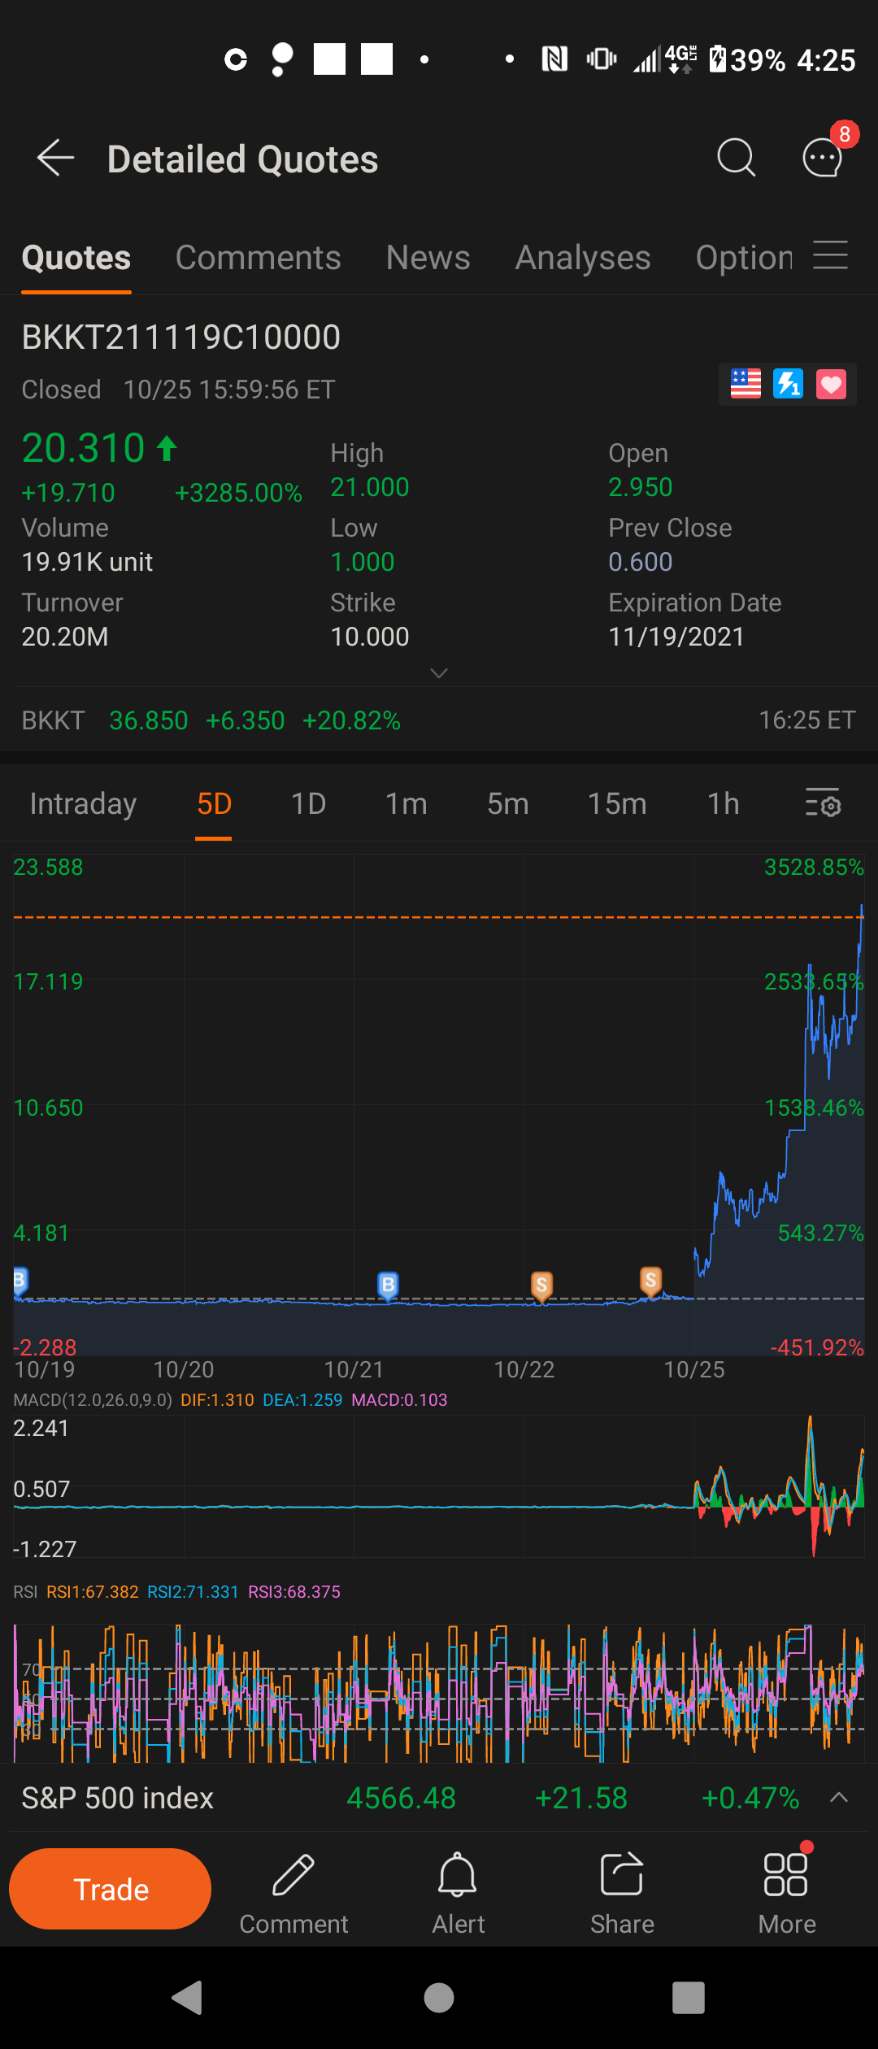Tap Android home navigation button
878x2049 pixels.
click(x=439, y=1998)
